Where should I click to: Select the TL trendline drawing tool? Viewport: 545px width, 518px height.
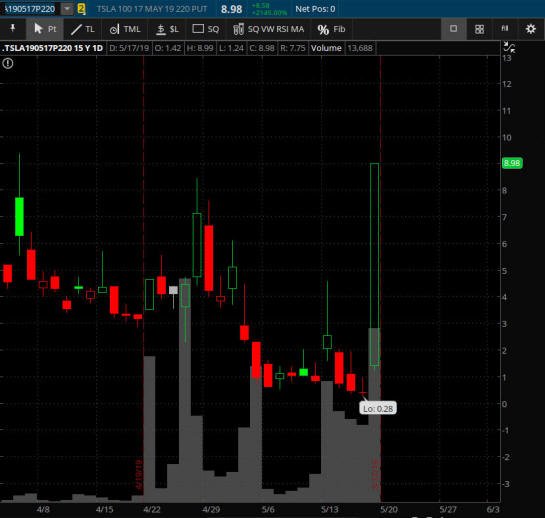83,29
